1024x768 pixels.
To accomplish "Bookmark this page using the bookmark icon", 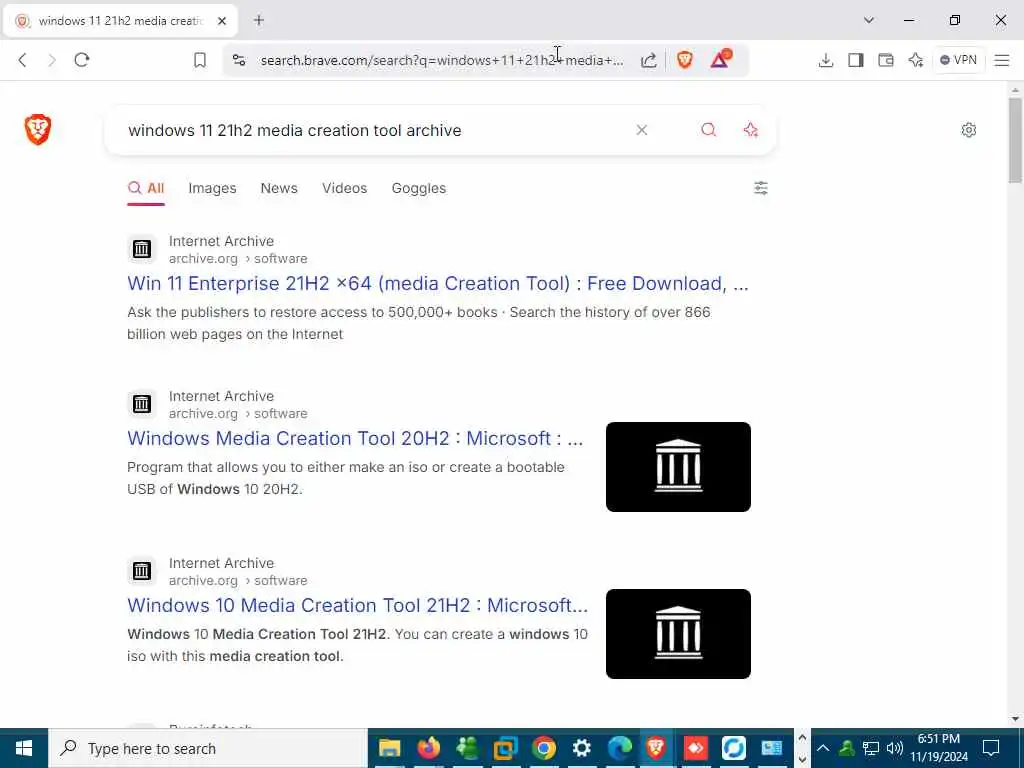I will 200,60.
